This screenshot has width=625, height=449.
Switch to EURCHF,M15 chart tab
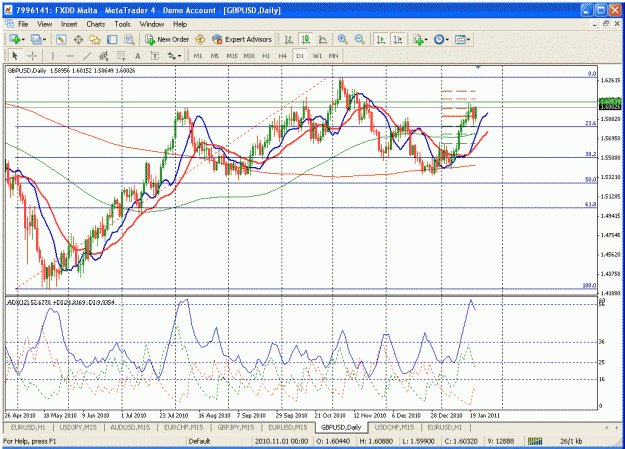point(183,427)
